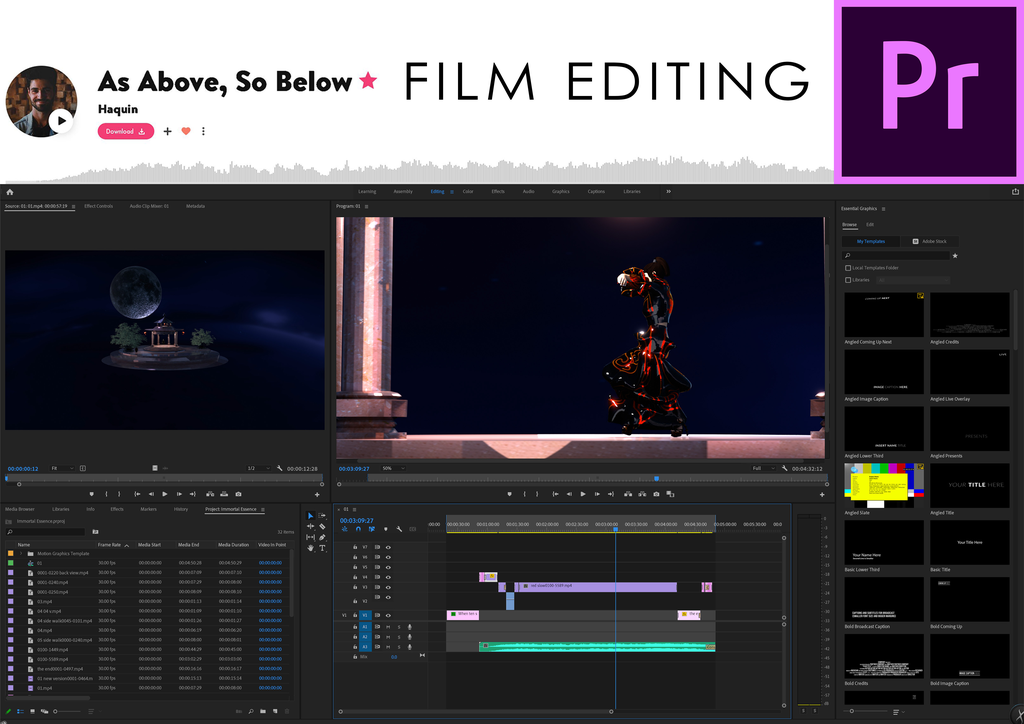Screen dimensions: 1024x724
Task: Expand the Motion Graphics Template bin
Action: point(21,554)
